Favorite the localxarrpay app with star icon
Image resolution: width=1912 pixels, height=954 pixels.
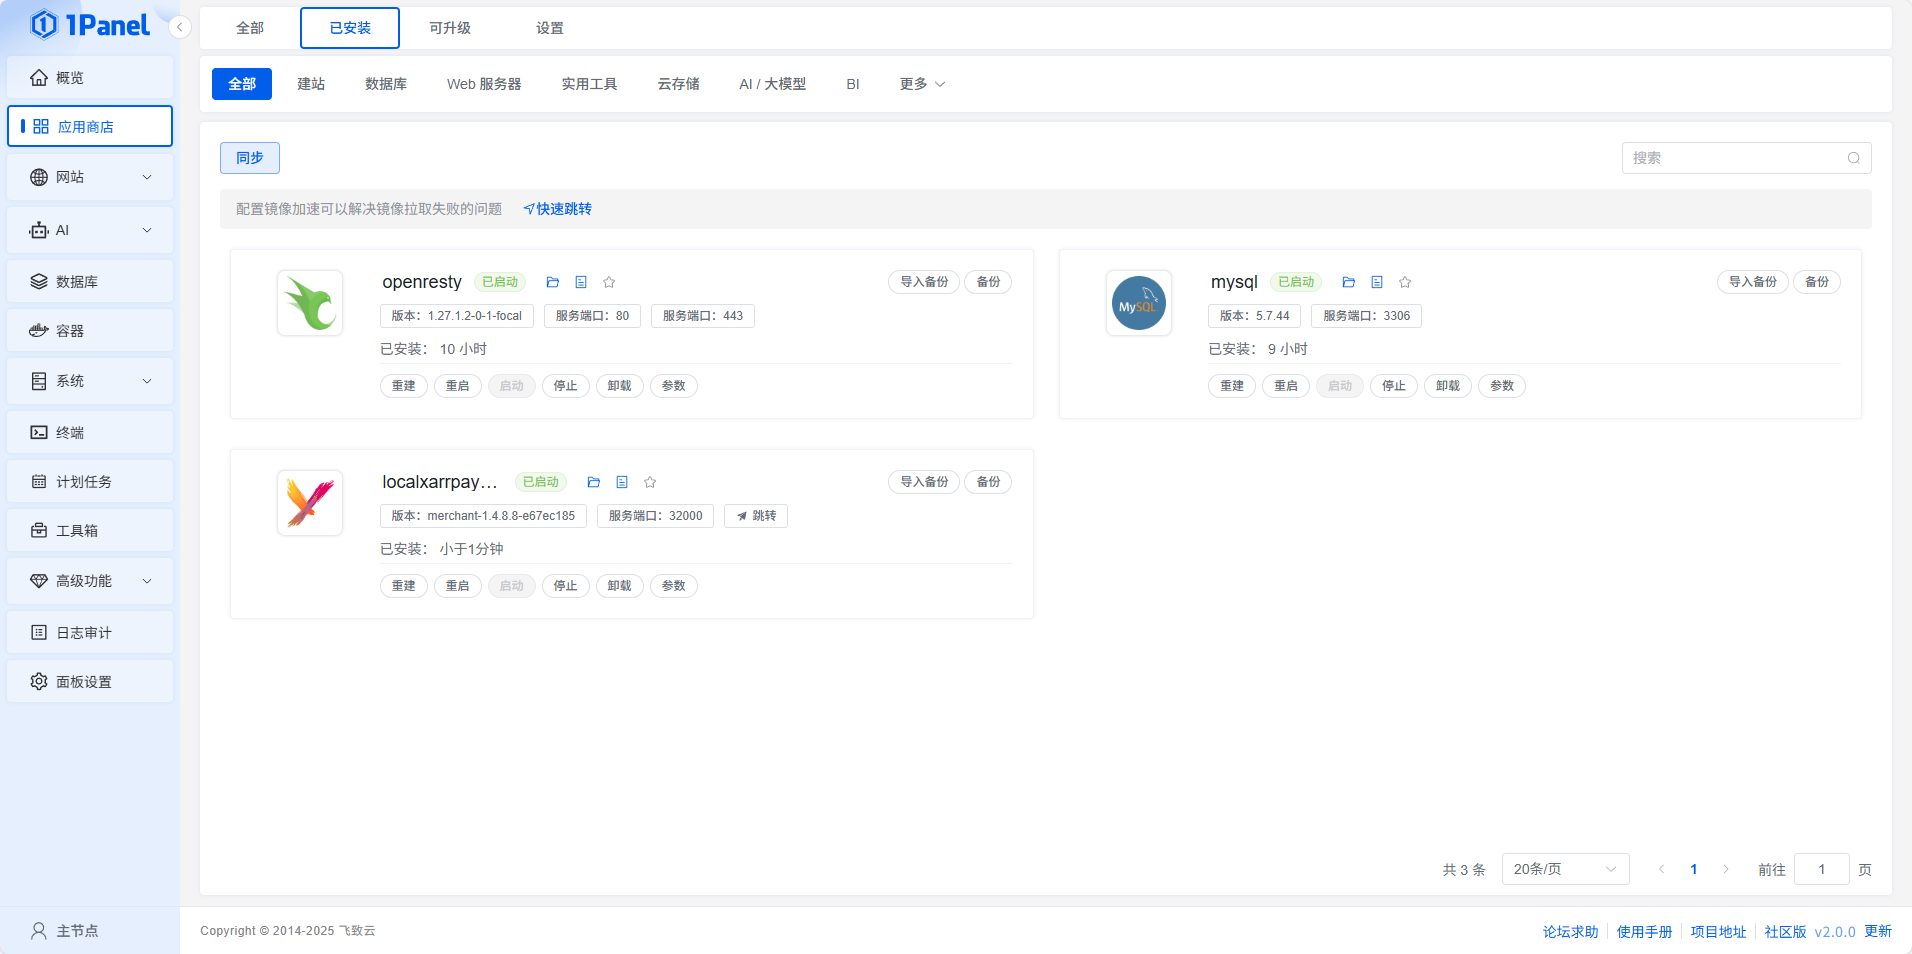[650, 482]
